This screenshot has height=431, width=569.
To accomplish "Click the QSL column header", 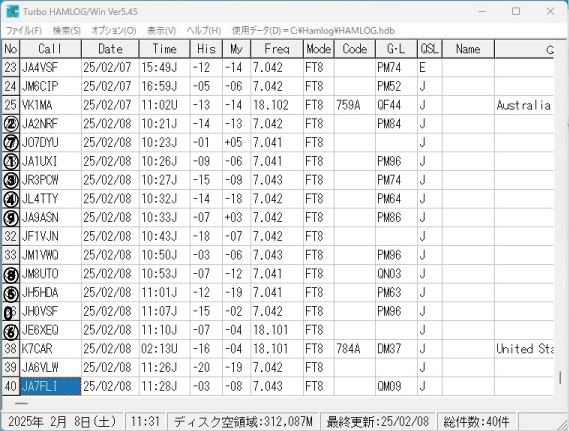I will click(430, 49).
